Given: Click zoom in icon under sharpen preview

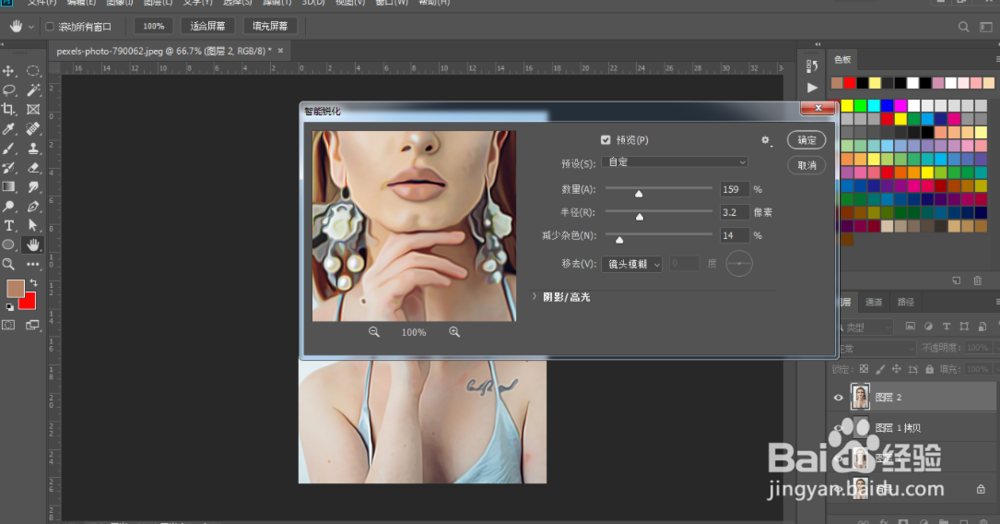Looking at the screenshot, I should [454, 332].
